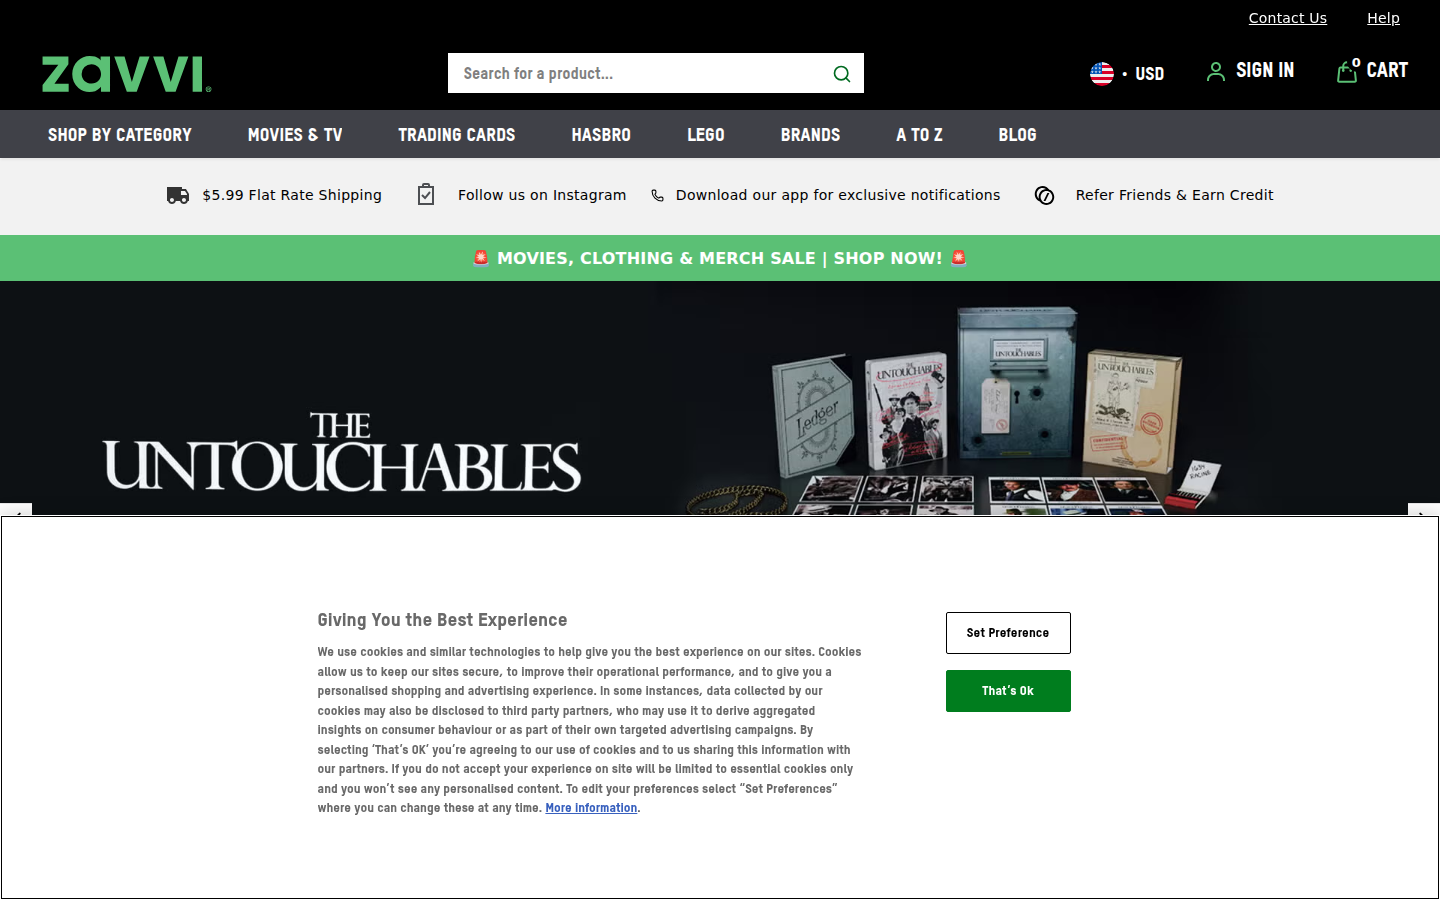Screen dimensions: 1440x900
Task: Click the US flag icon
Action: click(x=1101, y=72)
